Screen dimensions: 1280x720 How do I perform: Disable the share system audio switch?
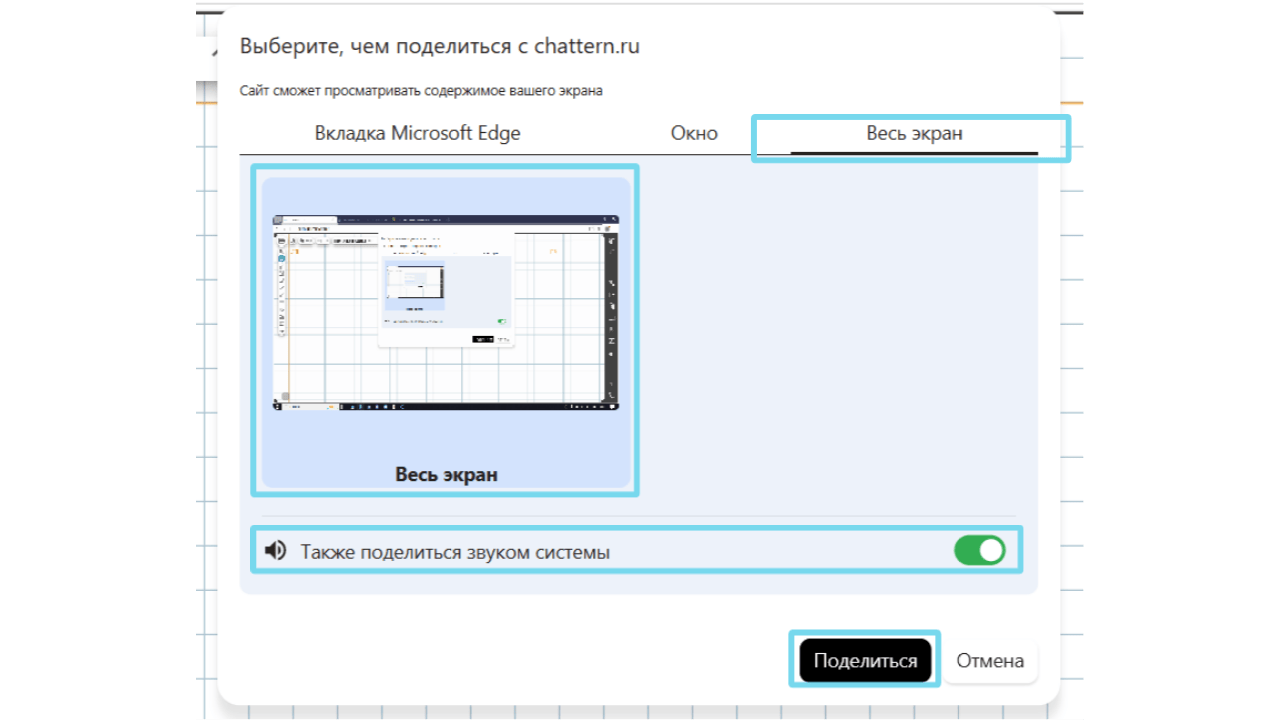tap(980, 551)
